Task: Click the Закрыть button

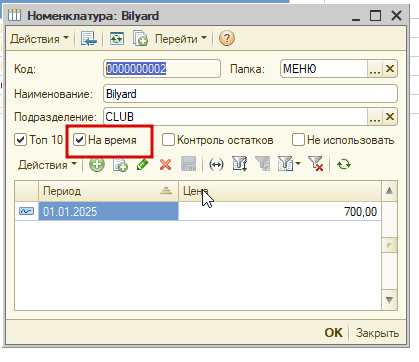Action: click(x=377, y=333)
